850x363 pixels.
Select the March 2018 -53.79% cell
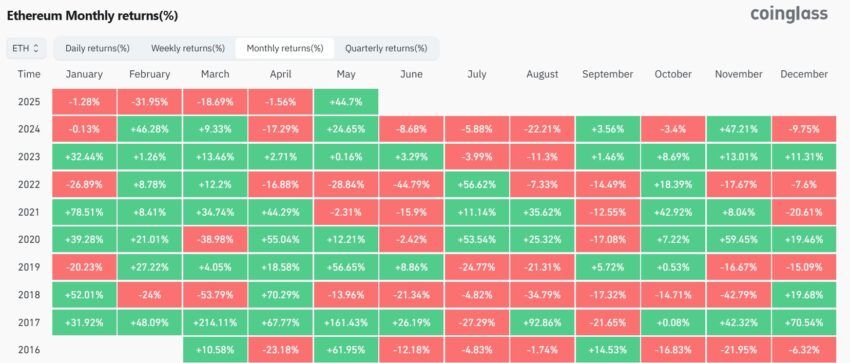215,295
